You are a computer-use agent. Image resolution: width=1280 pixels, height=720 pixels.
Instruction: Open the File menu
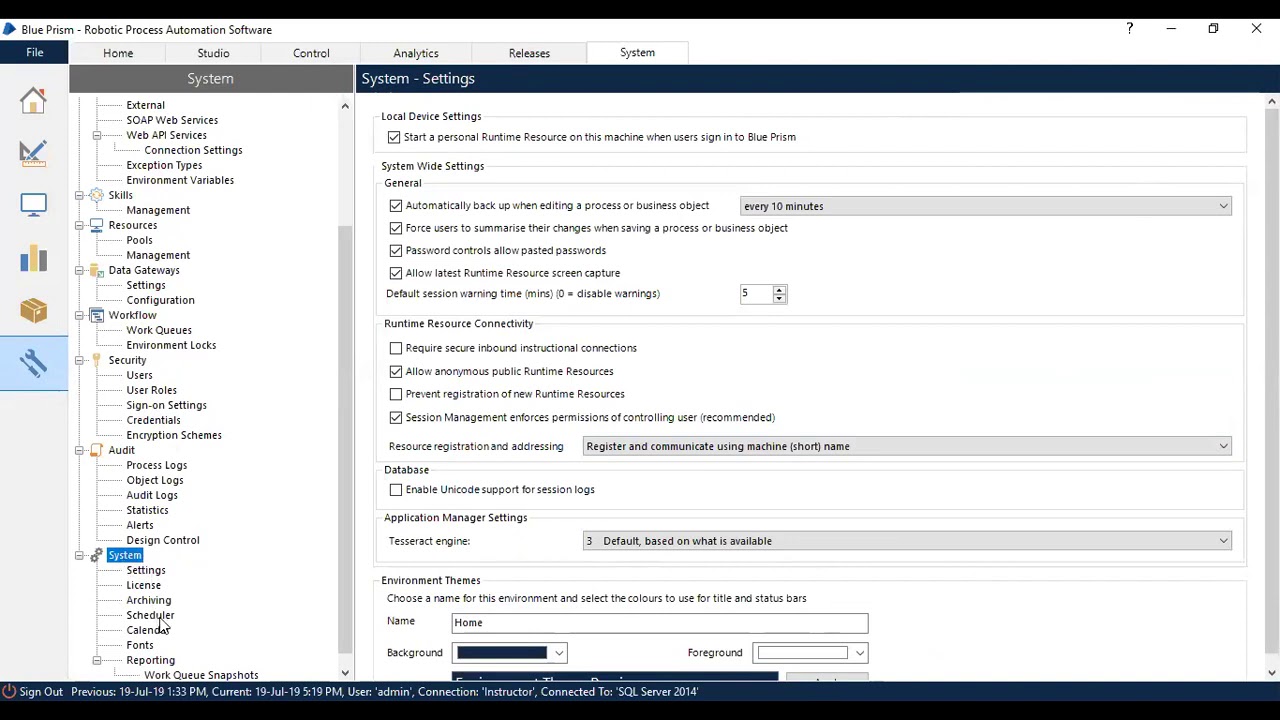pyautogui.click(x=35, y=52)
